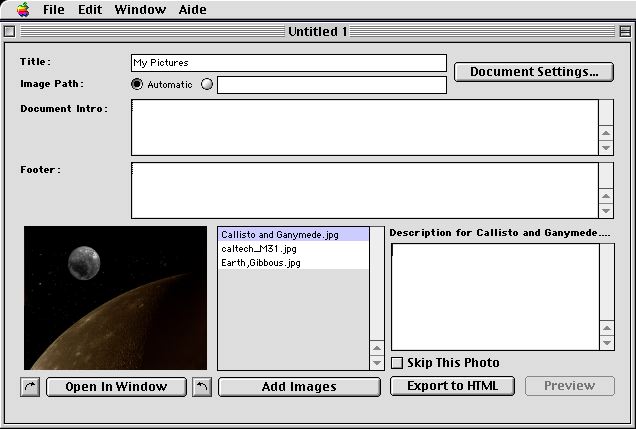Screen dimensions: 636x429
Task: Click the Preview button
Action: 569,386
